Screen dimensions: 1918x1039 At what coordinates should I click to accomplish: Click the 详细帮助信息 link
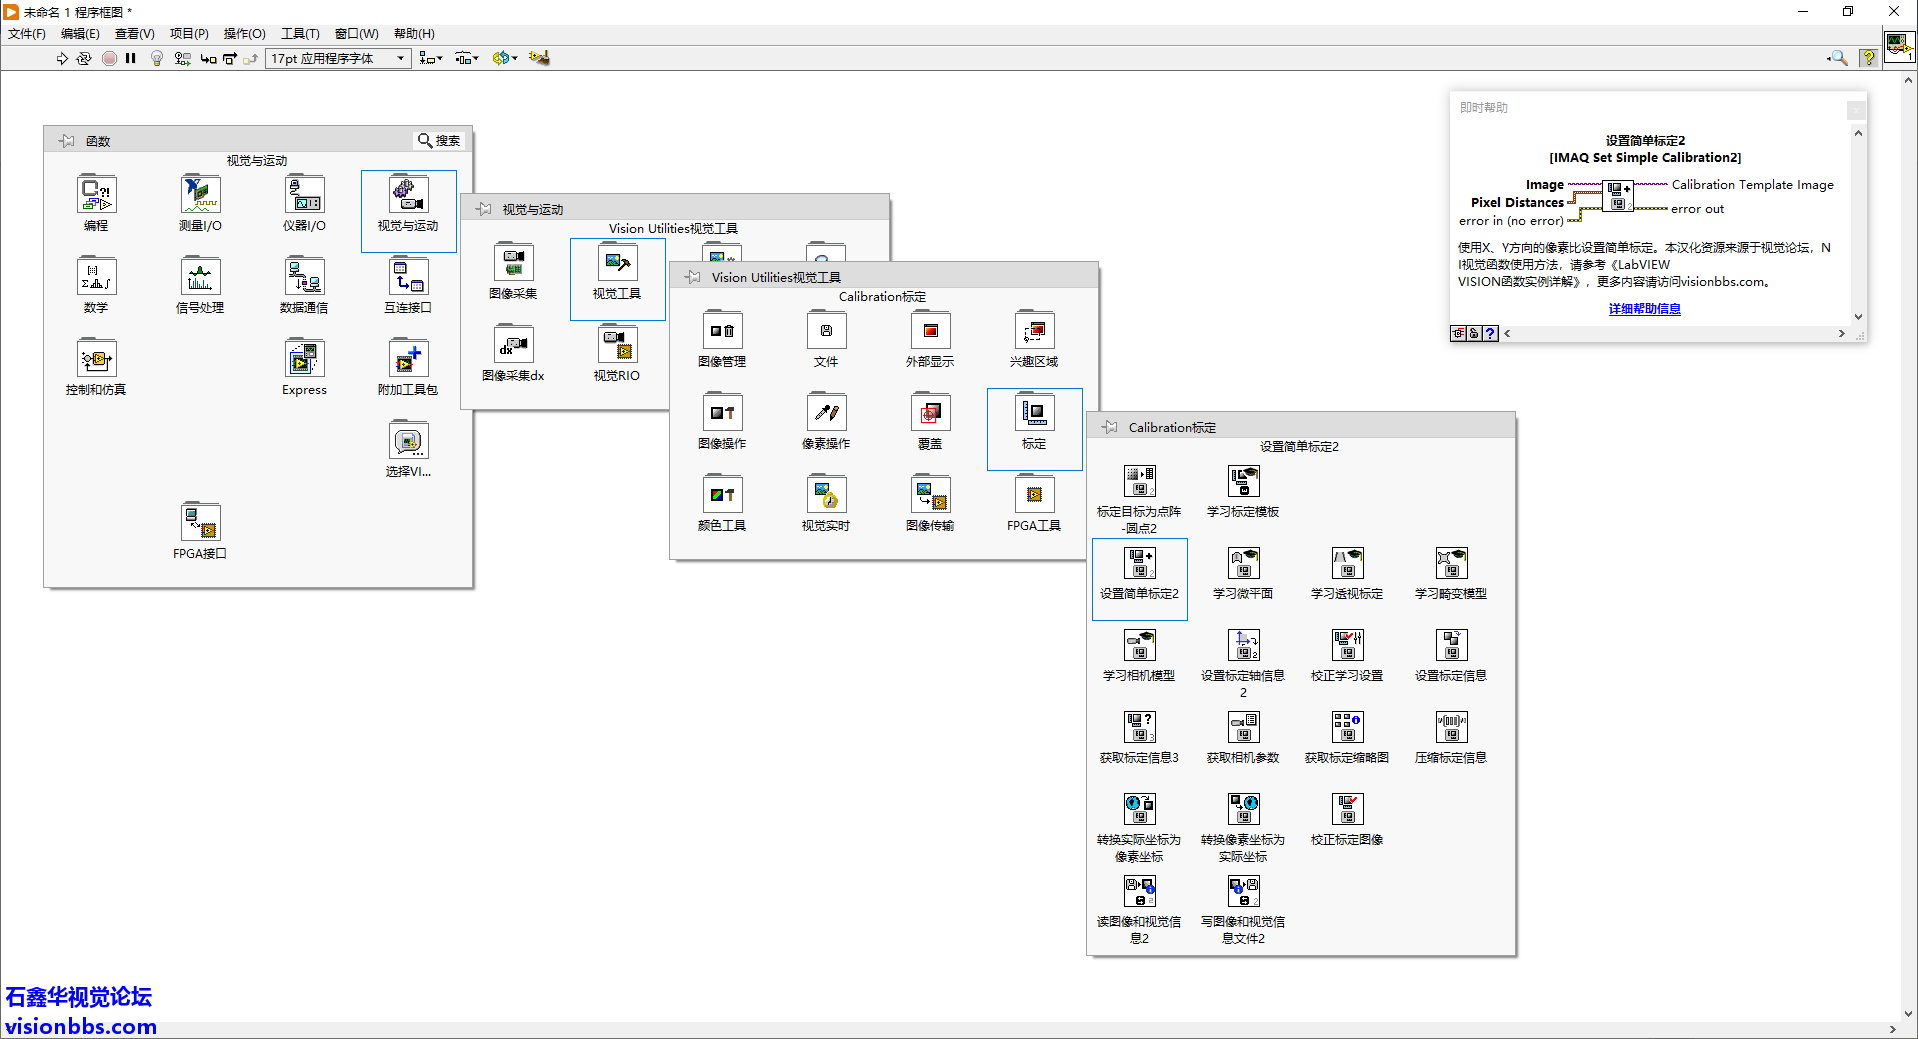point(1644,309)
